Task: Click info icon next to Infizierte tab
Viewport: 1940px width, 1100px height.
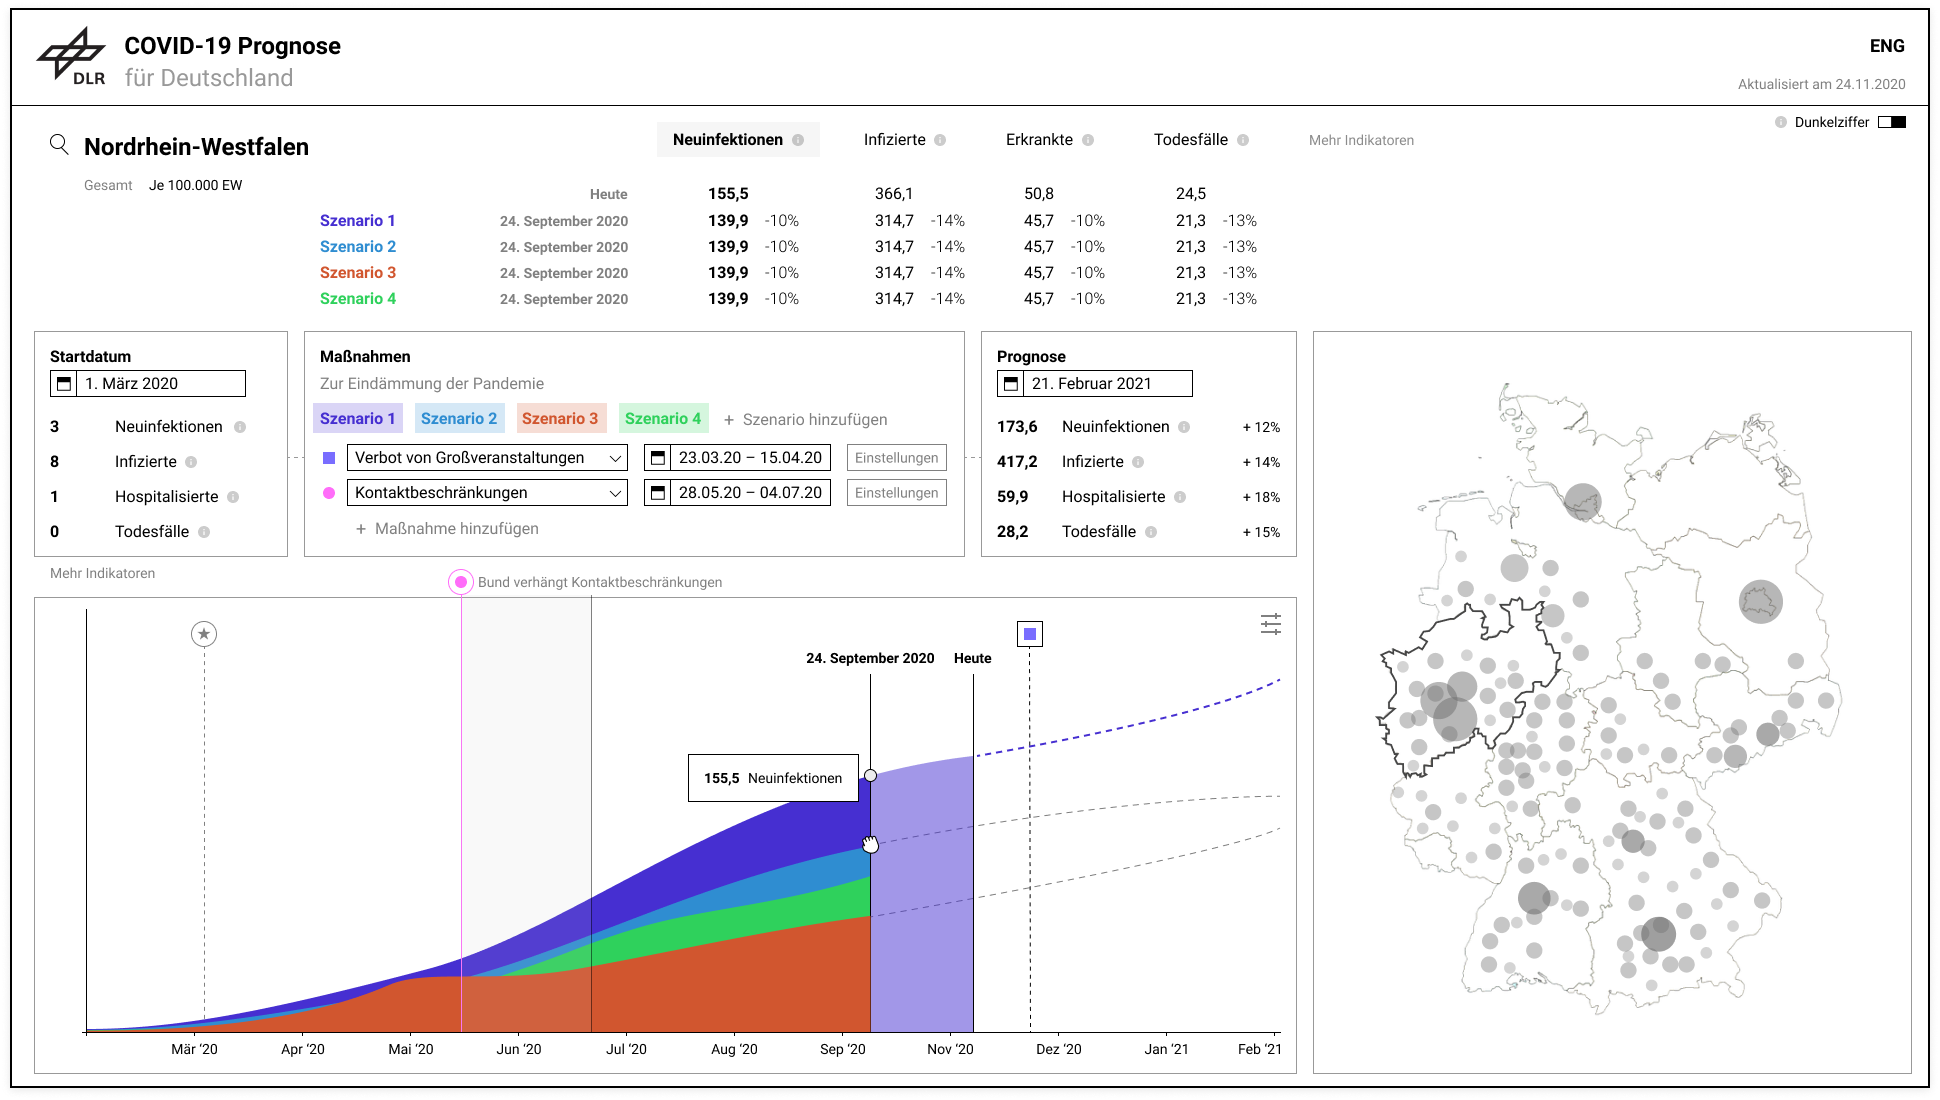Action: [940, 140]
